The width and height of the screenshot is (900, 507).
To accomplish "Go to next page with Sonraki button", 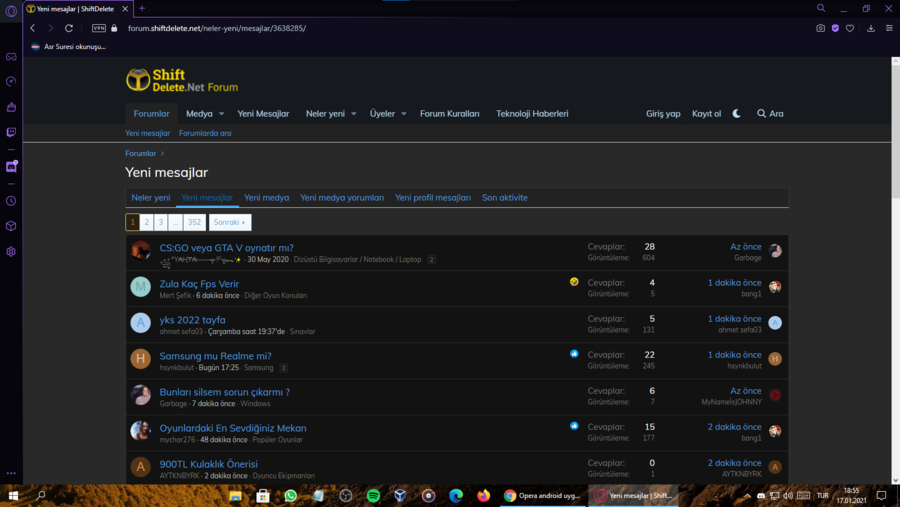I will [x=230, y=222].
